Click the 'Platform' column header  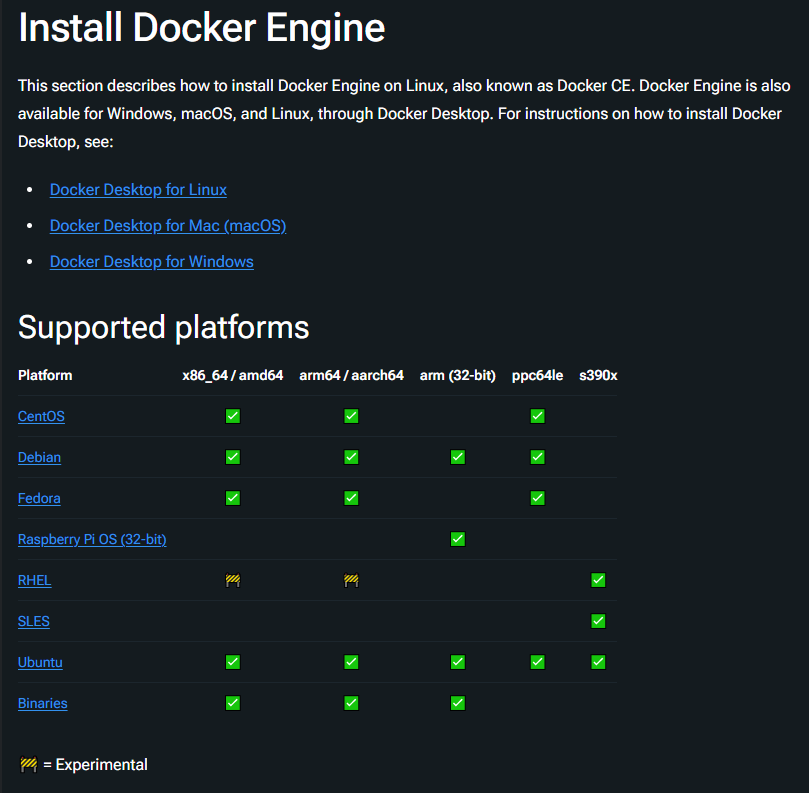pos(45,375)
